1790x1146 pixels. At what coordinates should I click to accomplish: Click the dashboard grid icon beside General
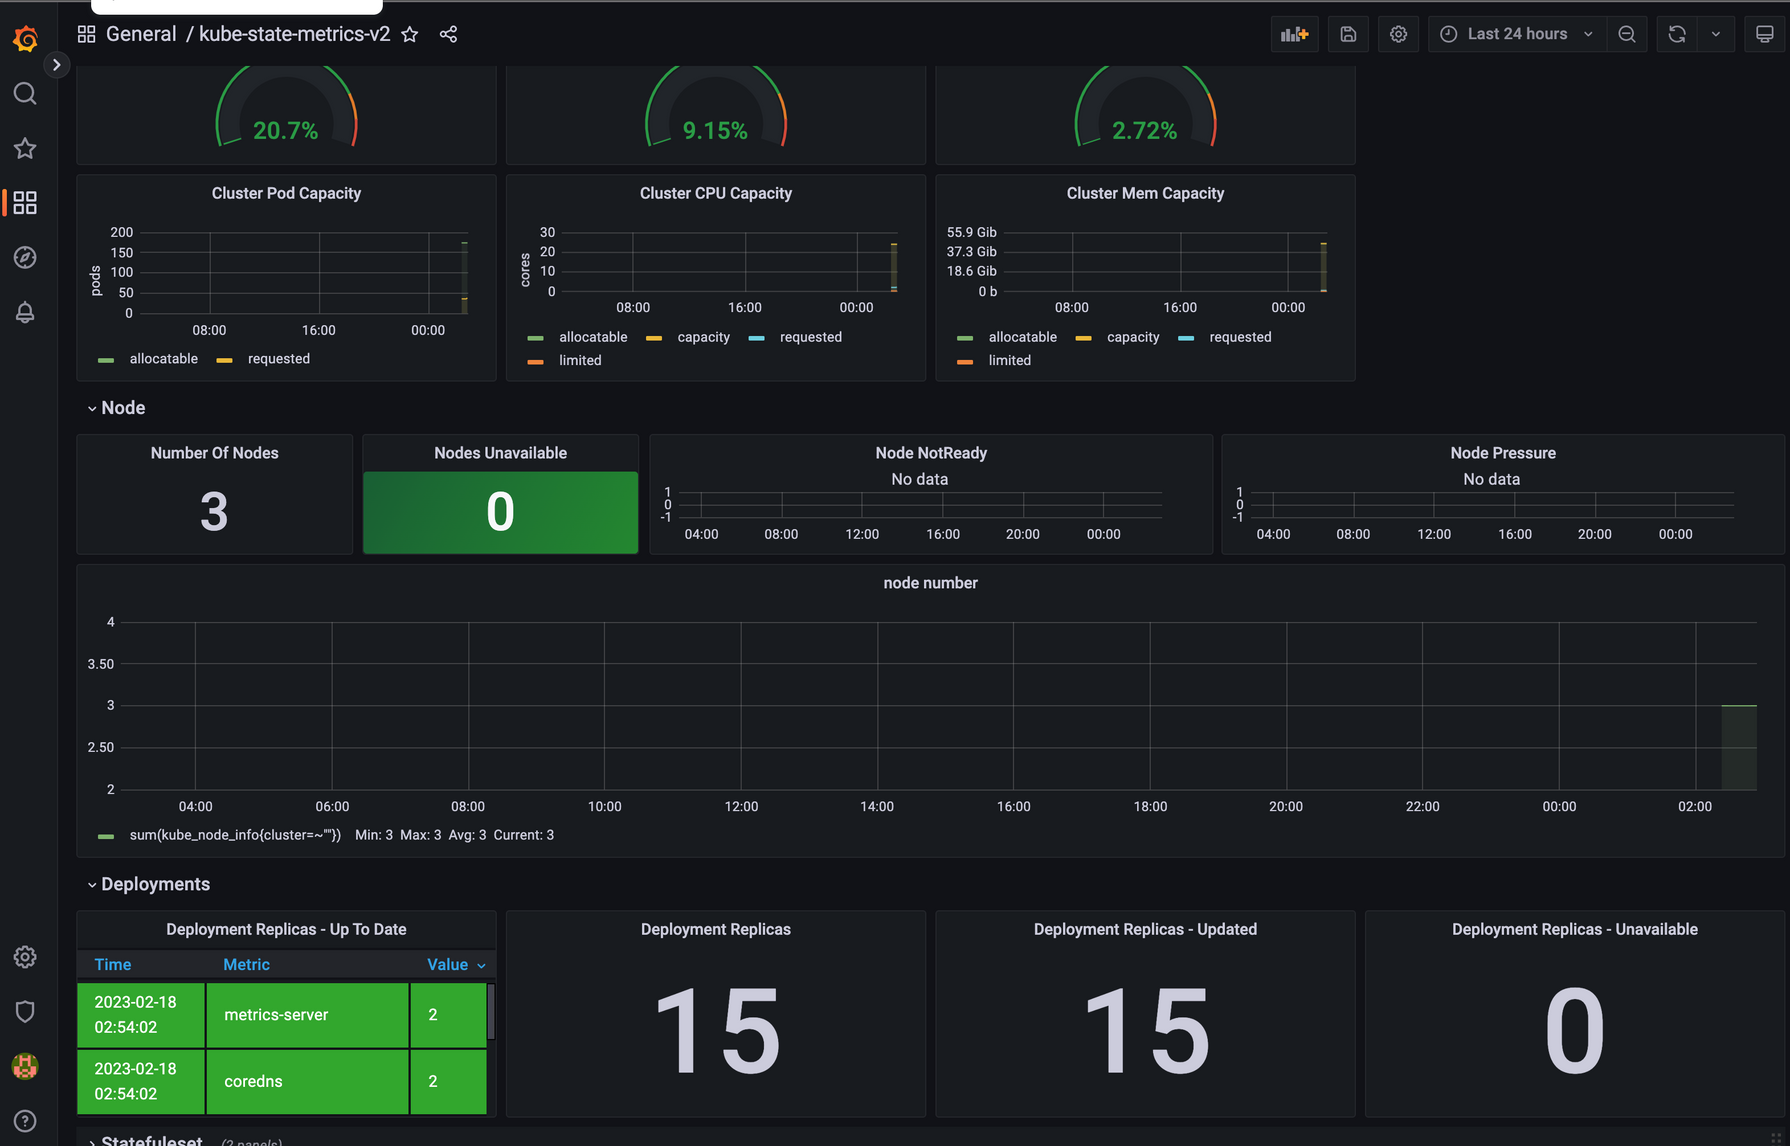(x=86, y=34)
